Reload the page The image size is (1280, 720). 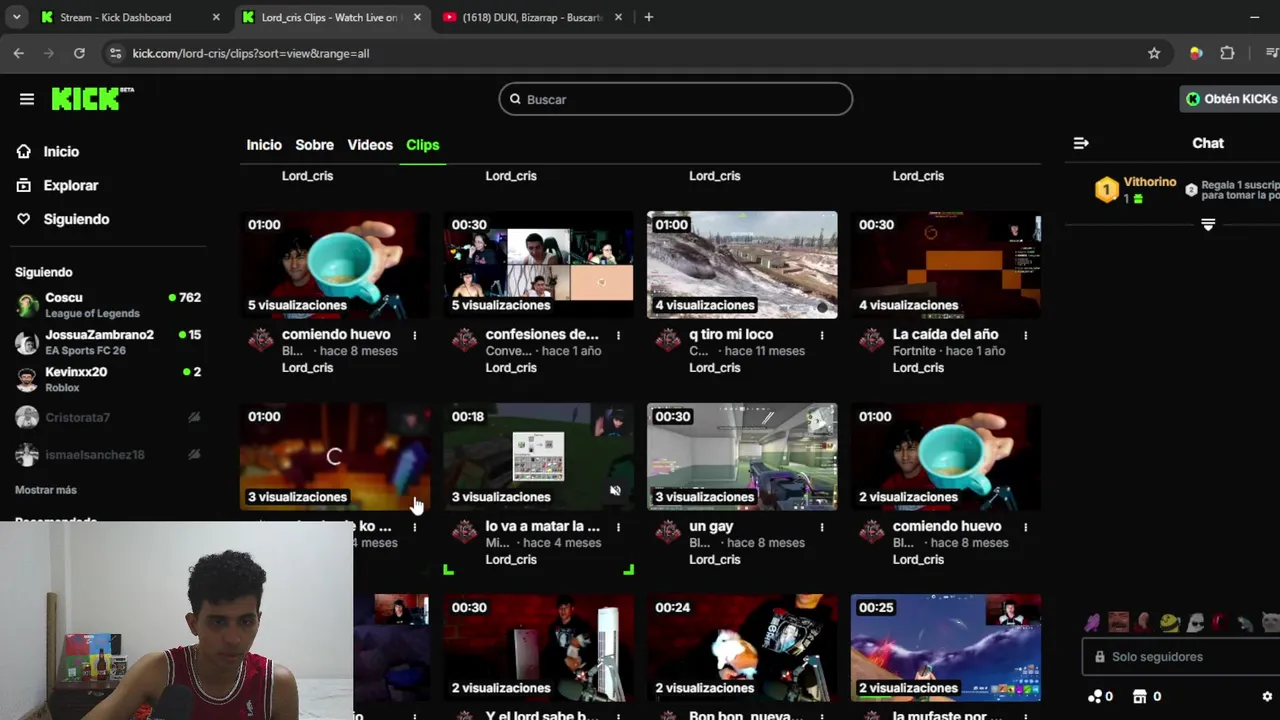tap(79, 53)
